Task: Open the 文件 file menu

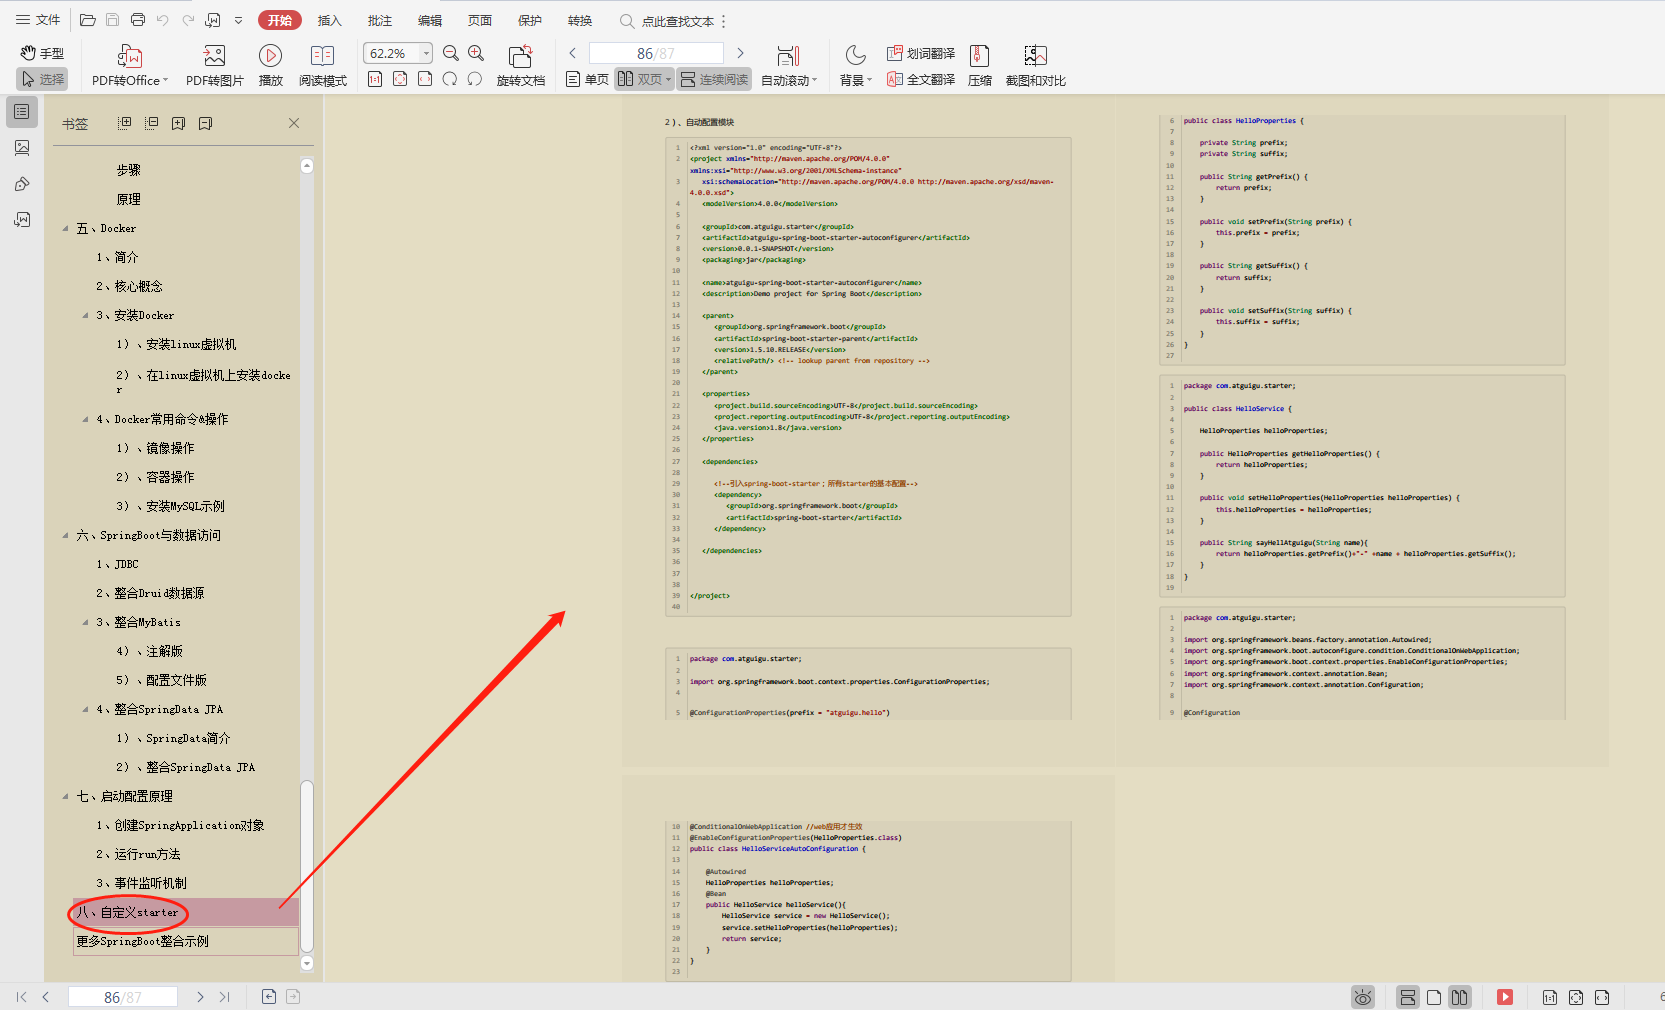Action: [38, 20]
